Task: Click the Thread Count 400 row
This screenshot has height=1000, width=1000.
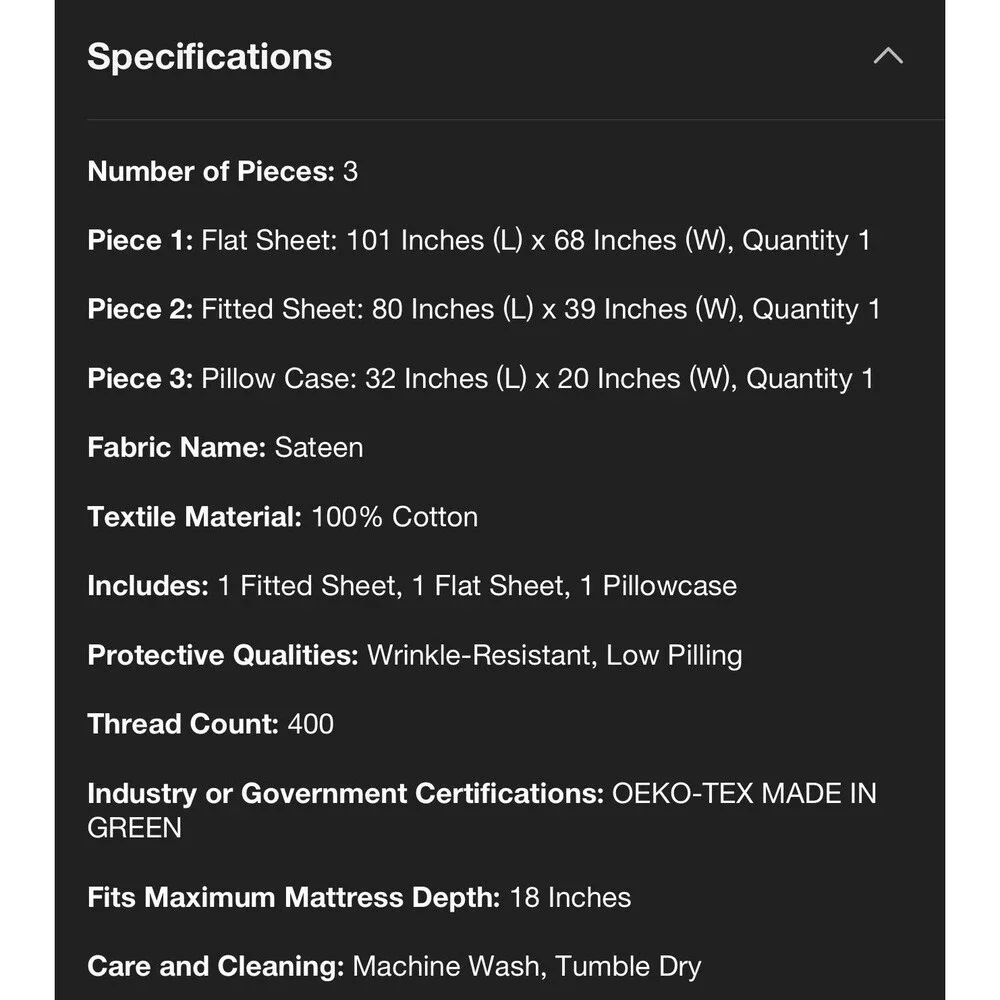Action: click(x=210, y=724)
